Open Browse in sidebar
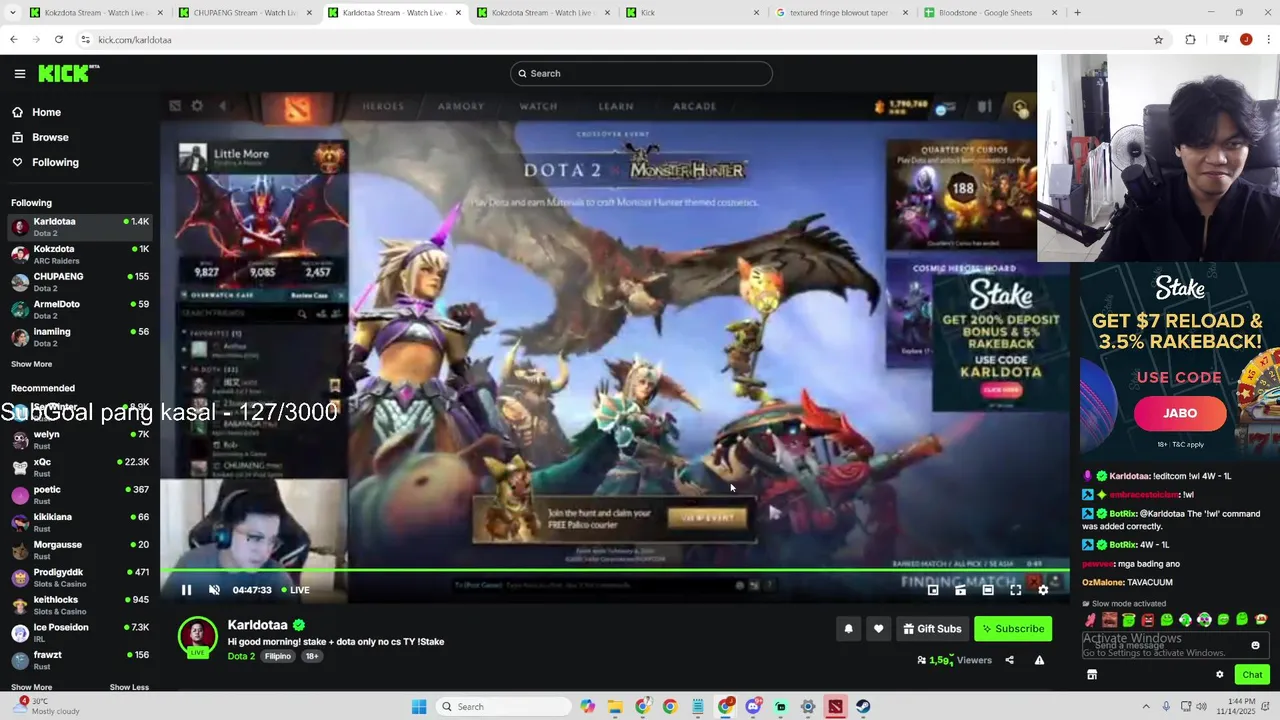1280x720 pixels. tap(40, 137)
